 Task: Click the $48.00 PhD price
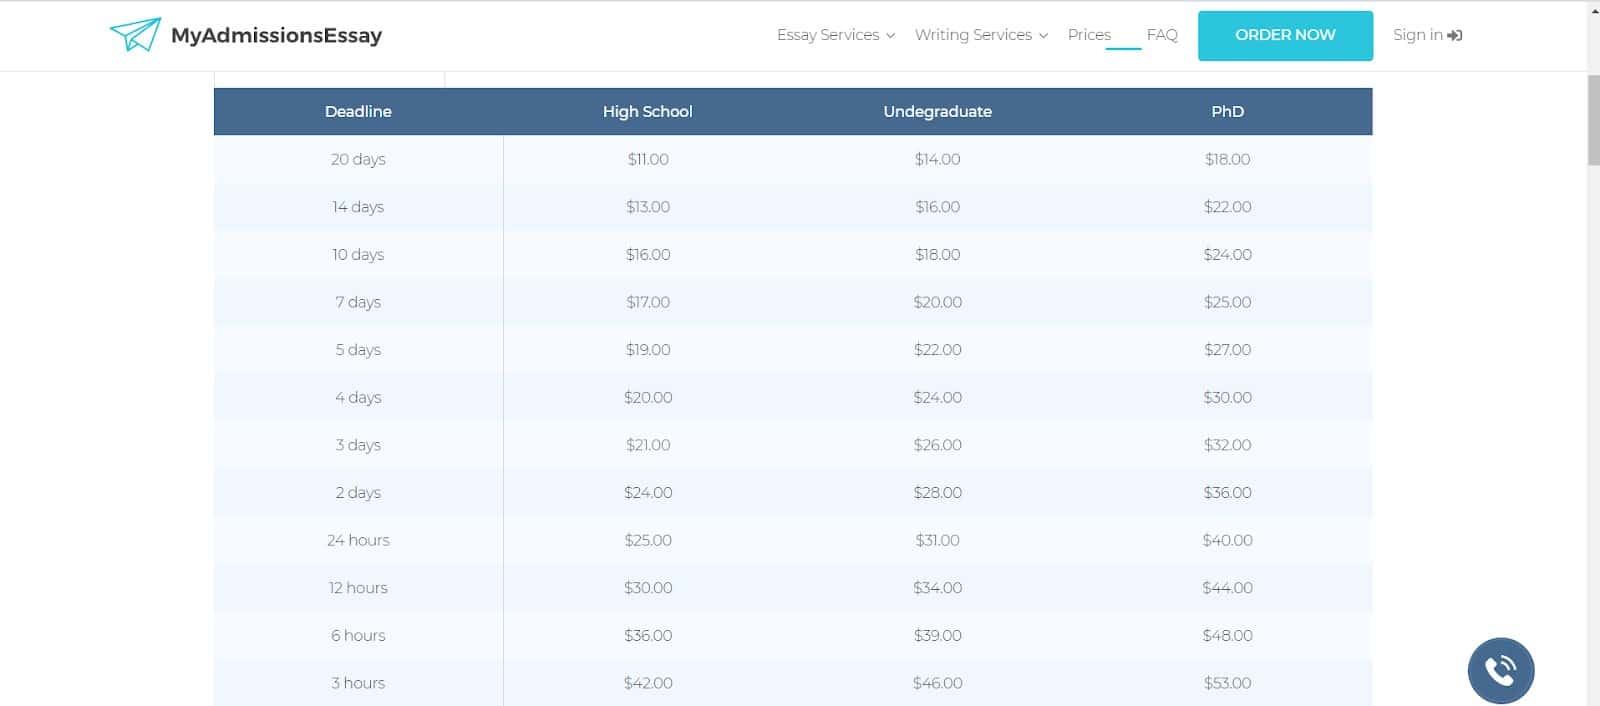pyautogui.click(x=1227, y=635)
